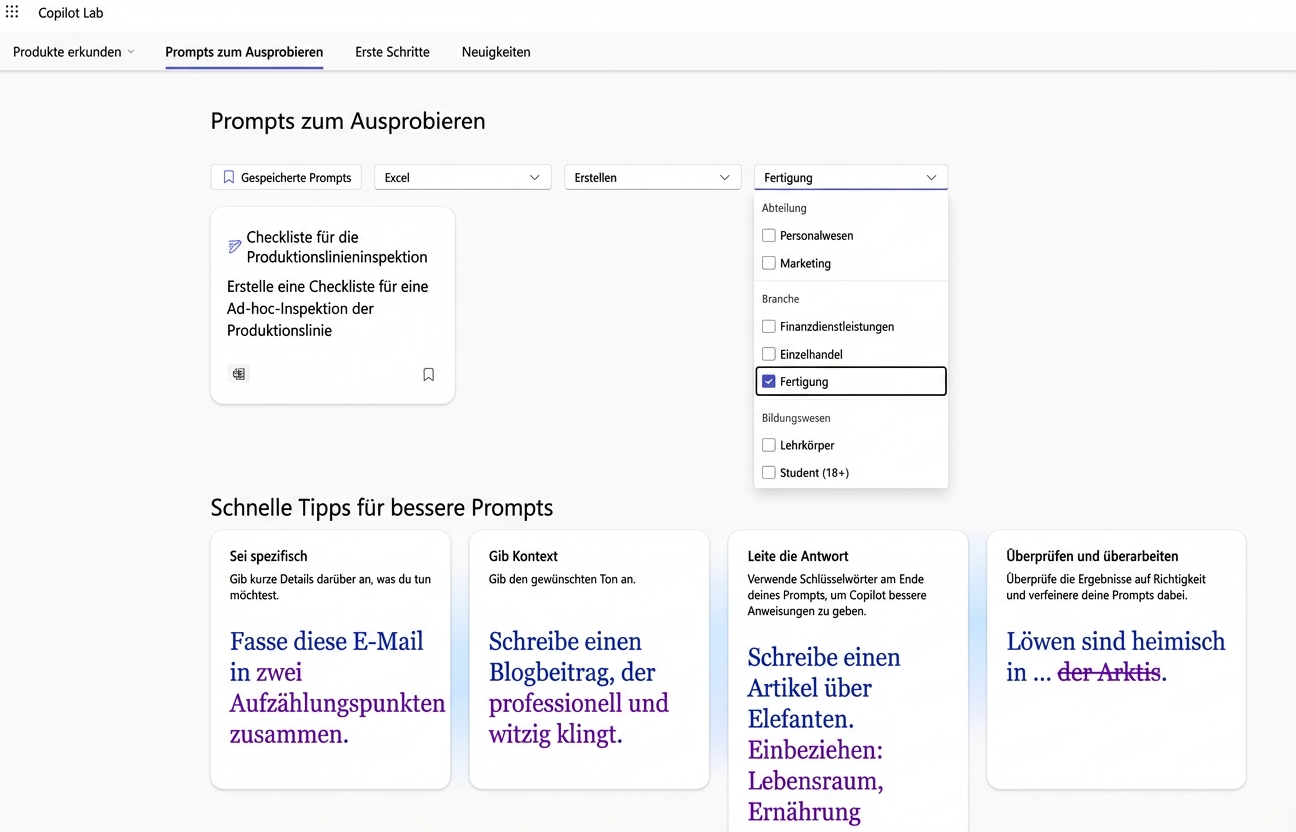Click the Excel app icon on the prompt card

pyautogui.click(x=238, y=373)
